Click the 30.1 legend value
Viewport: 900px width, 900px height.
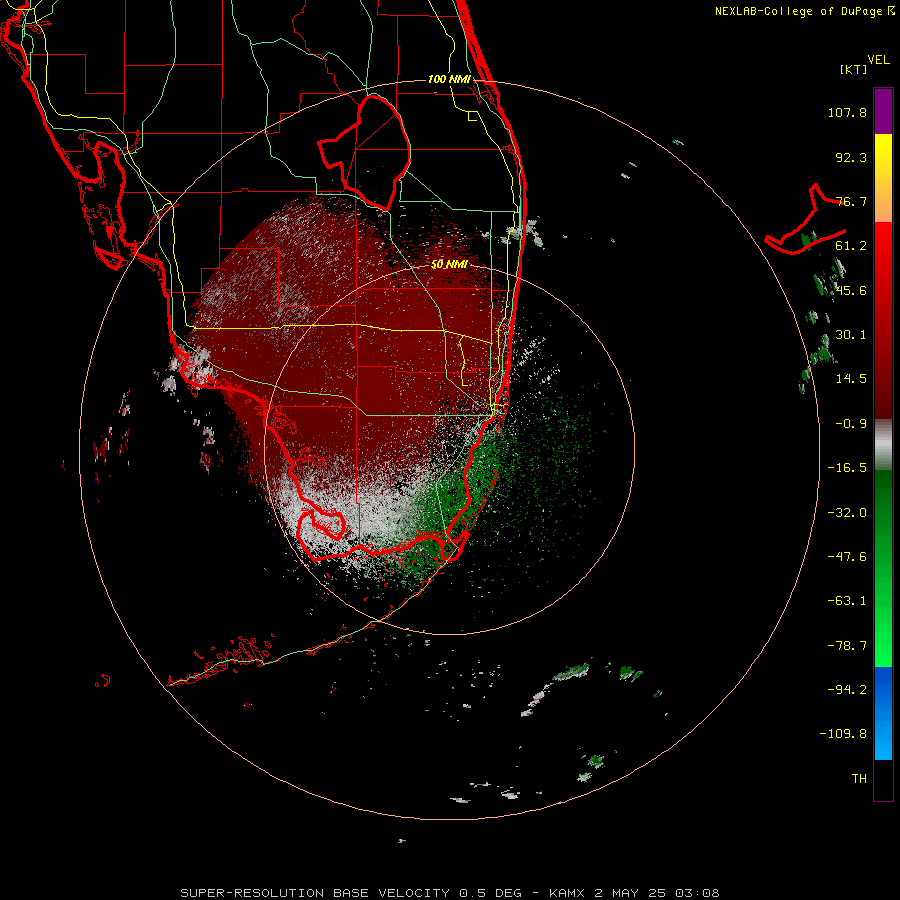coord(851,335)
